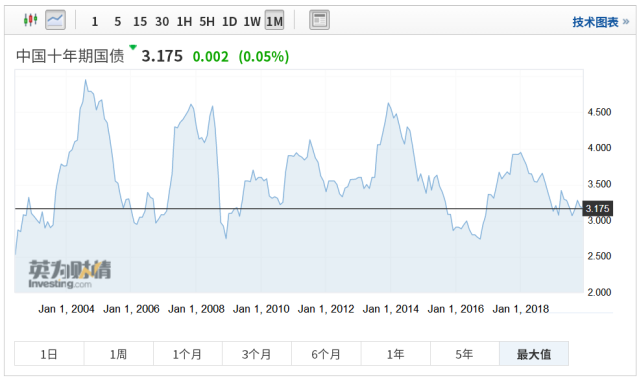
Task: Click the 3.500 axis label
Action: 599,184
